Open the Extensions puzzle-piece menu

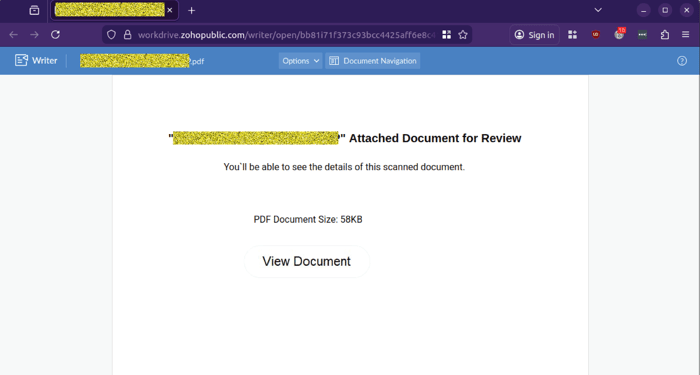click(665, 35)
